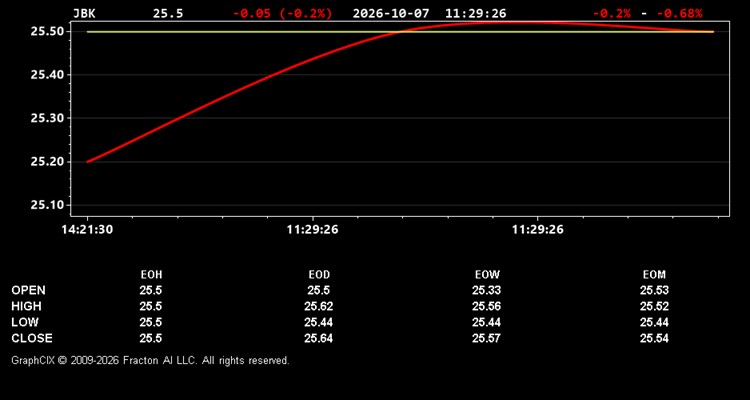Click the EOW HIGH value 25.56
The height and width of the screenshot is (400, 750).
click(x=486, y=306)
